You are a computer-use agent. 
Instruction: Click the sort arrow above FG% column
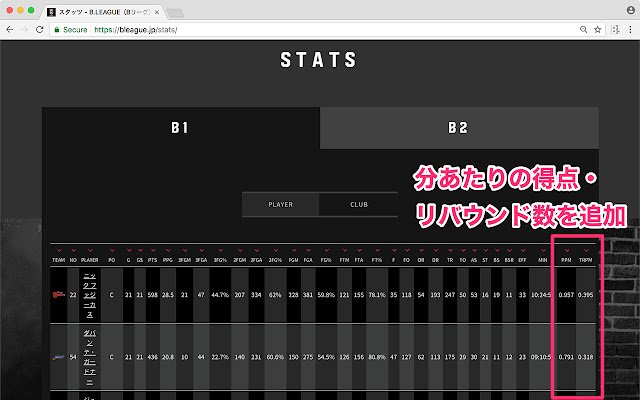click(x=326, y=250)
